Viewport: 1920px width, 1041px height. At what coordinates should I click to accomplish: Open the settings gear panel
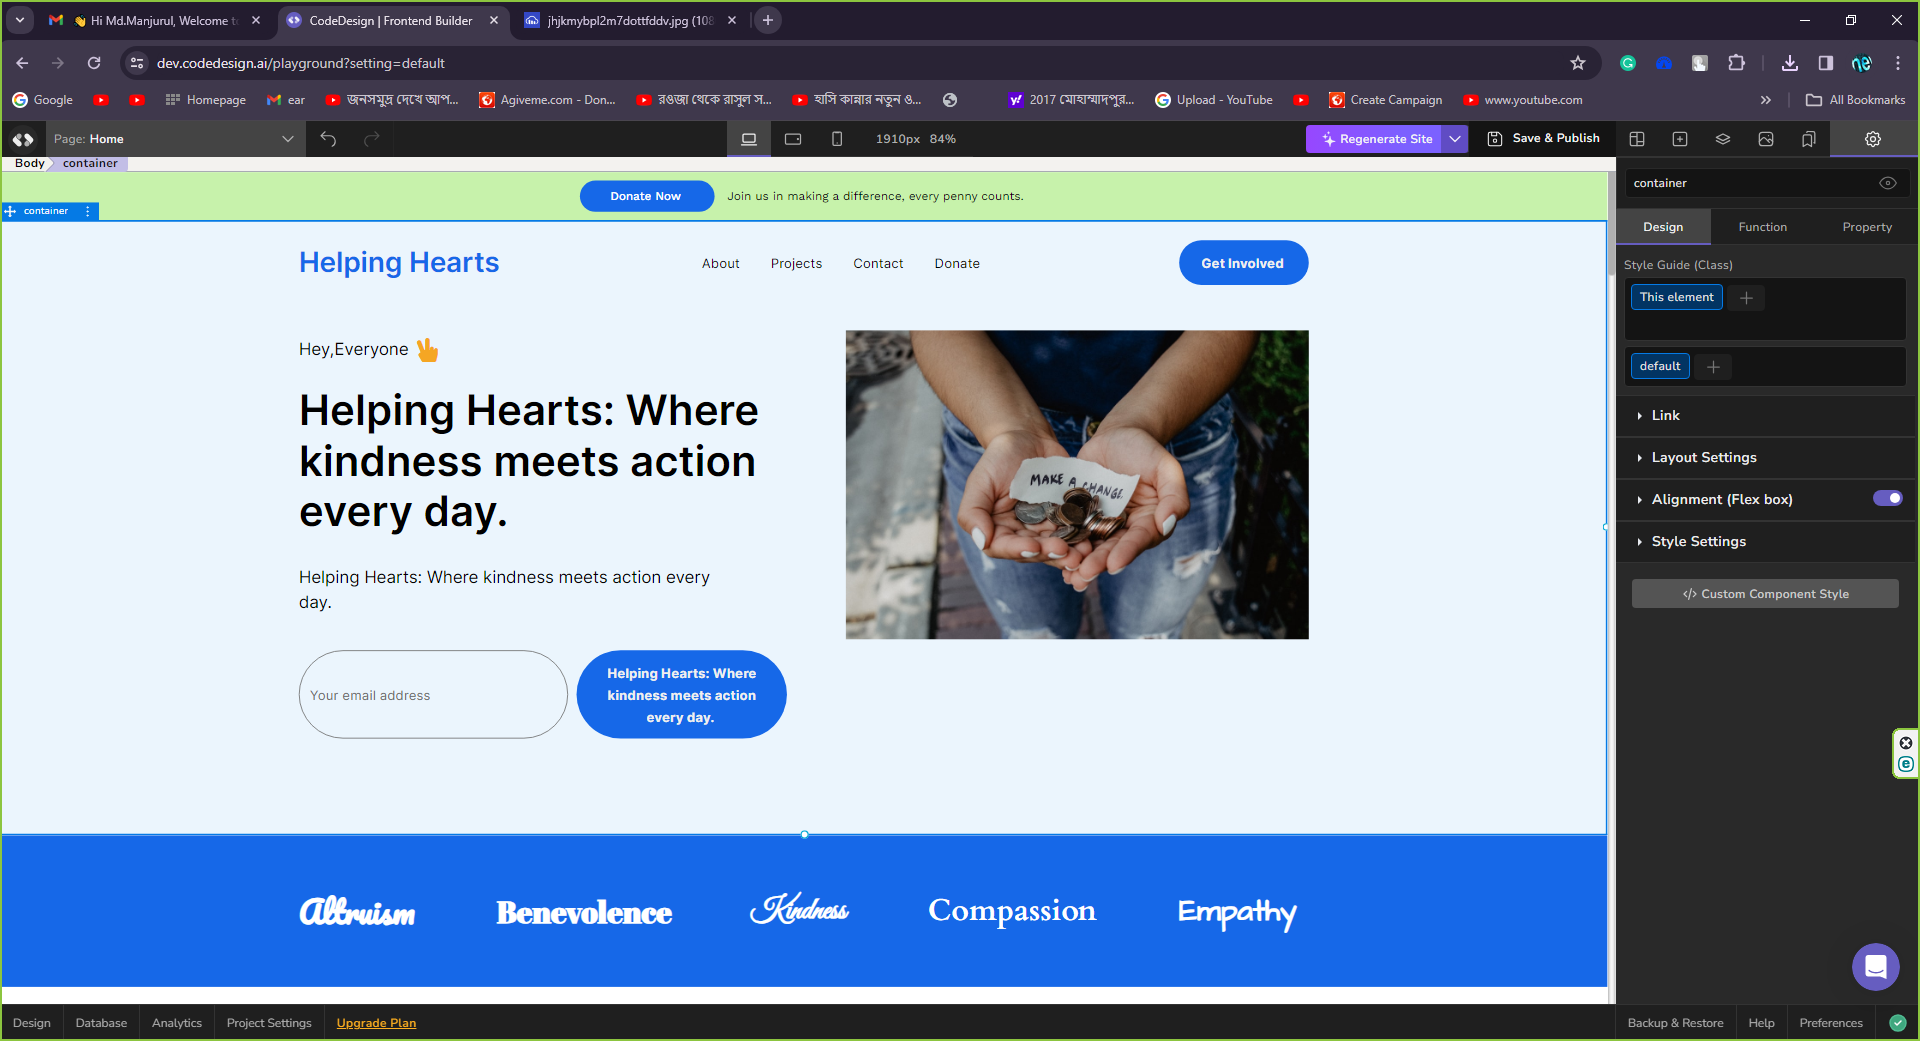click(1873, 139)
